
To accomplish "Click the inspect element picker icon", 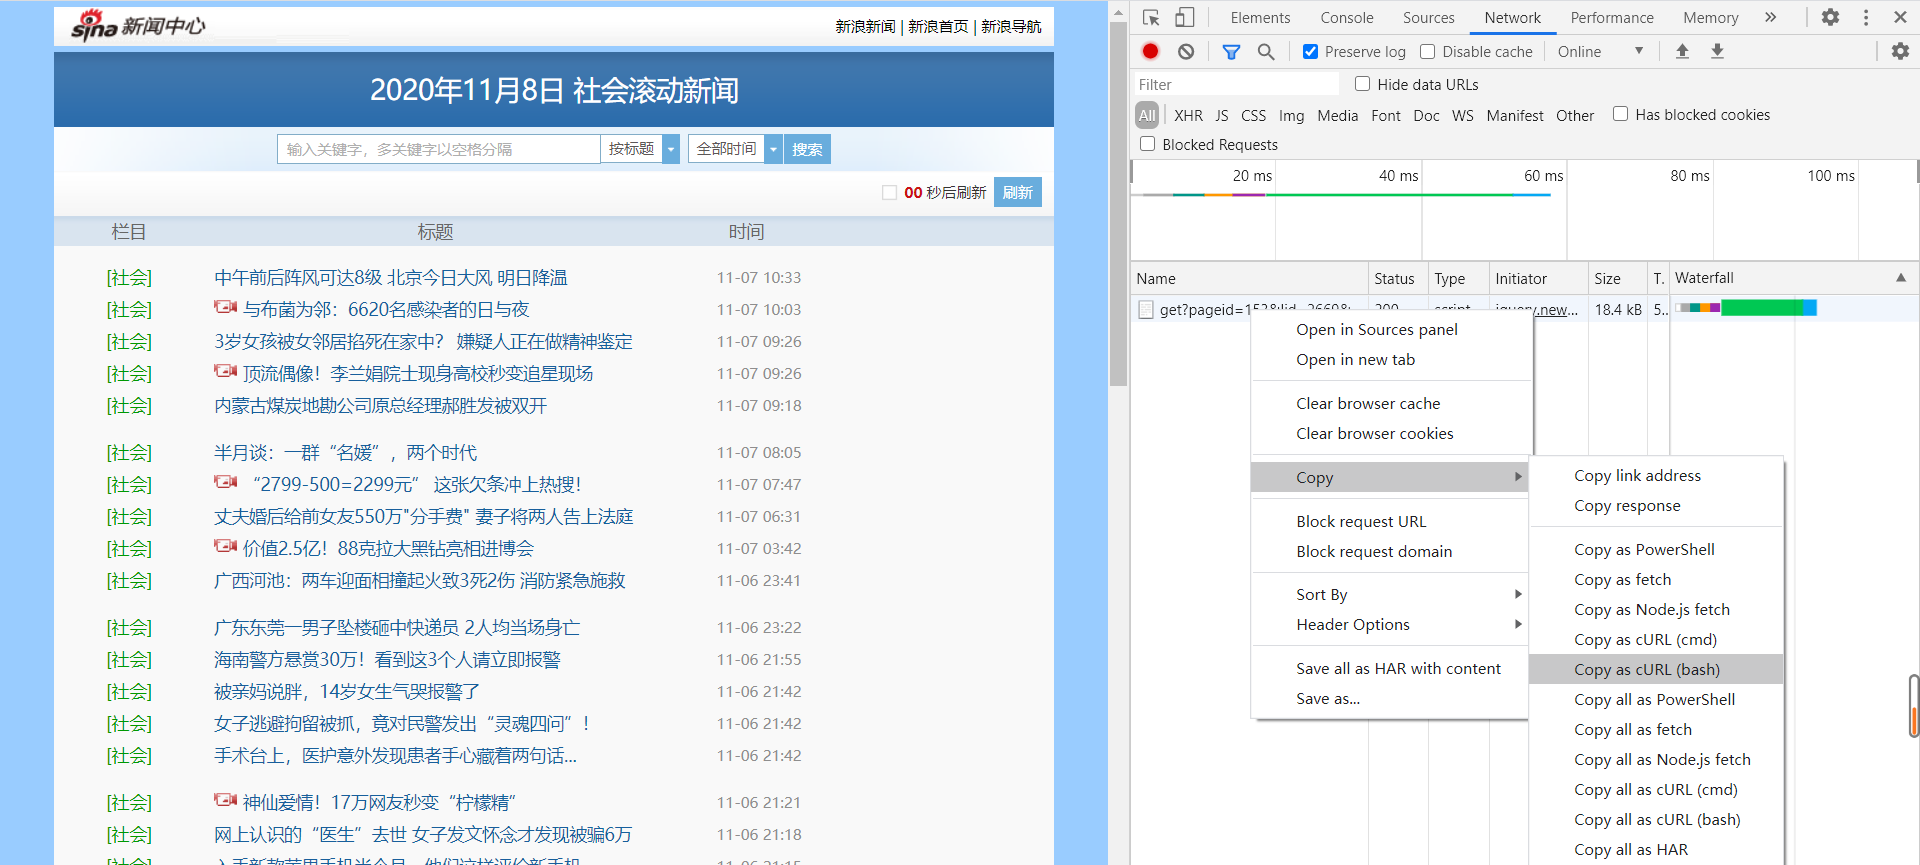I will pyautogui.click(x=1151, y=17).
